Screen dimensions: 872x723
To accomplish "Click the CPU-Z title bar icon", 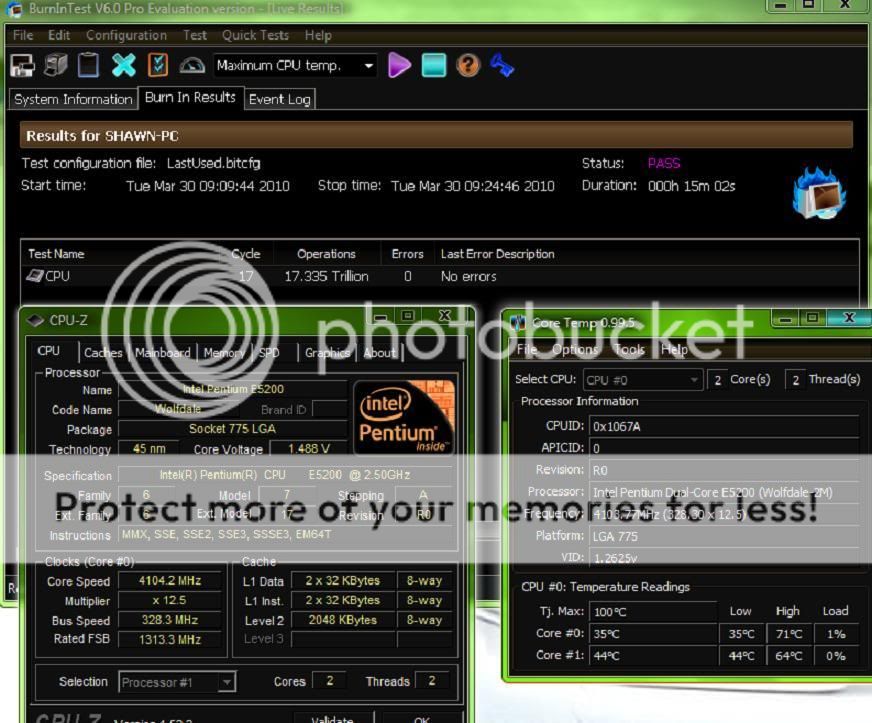I will pos(35,320).
